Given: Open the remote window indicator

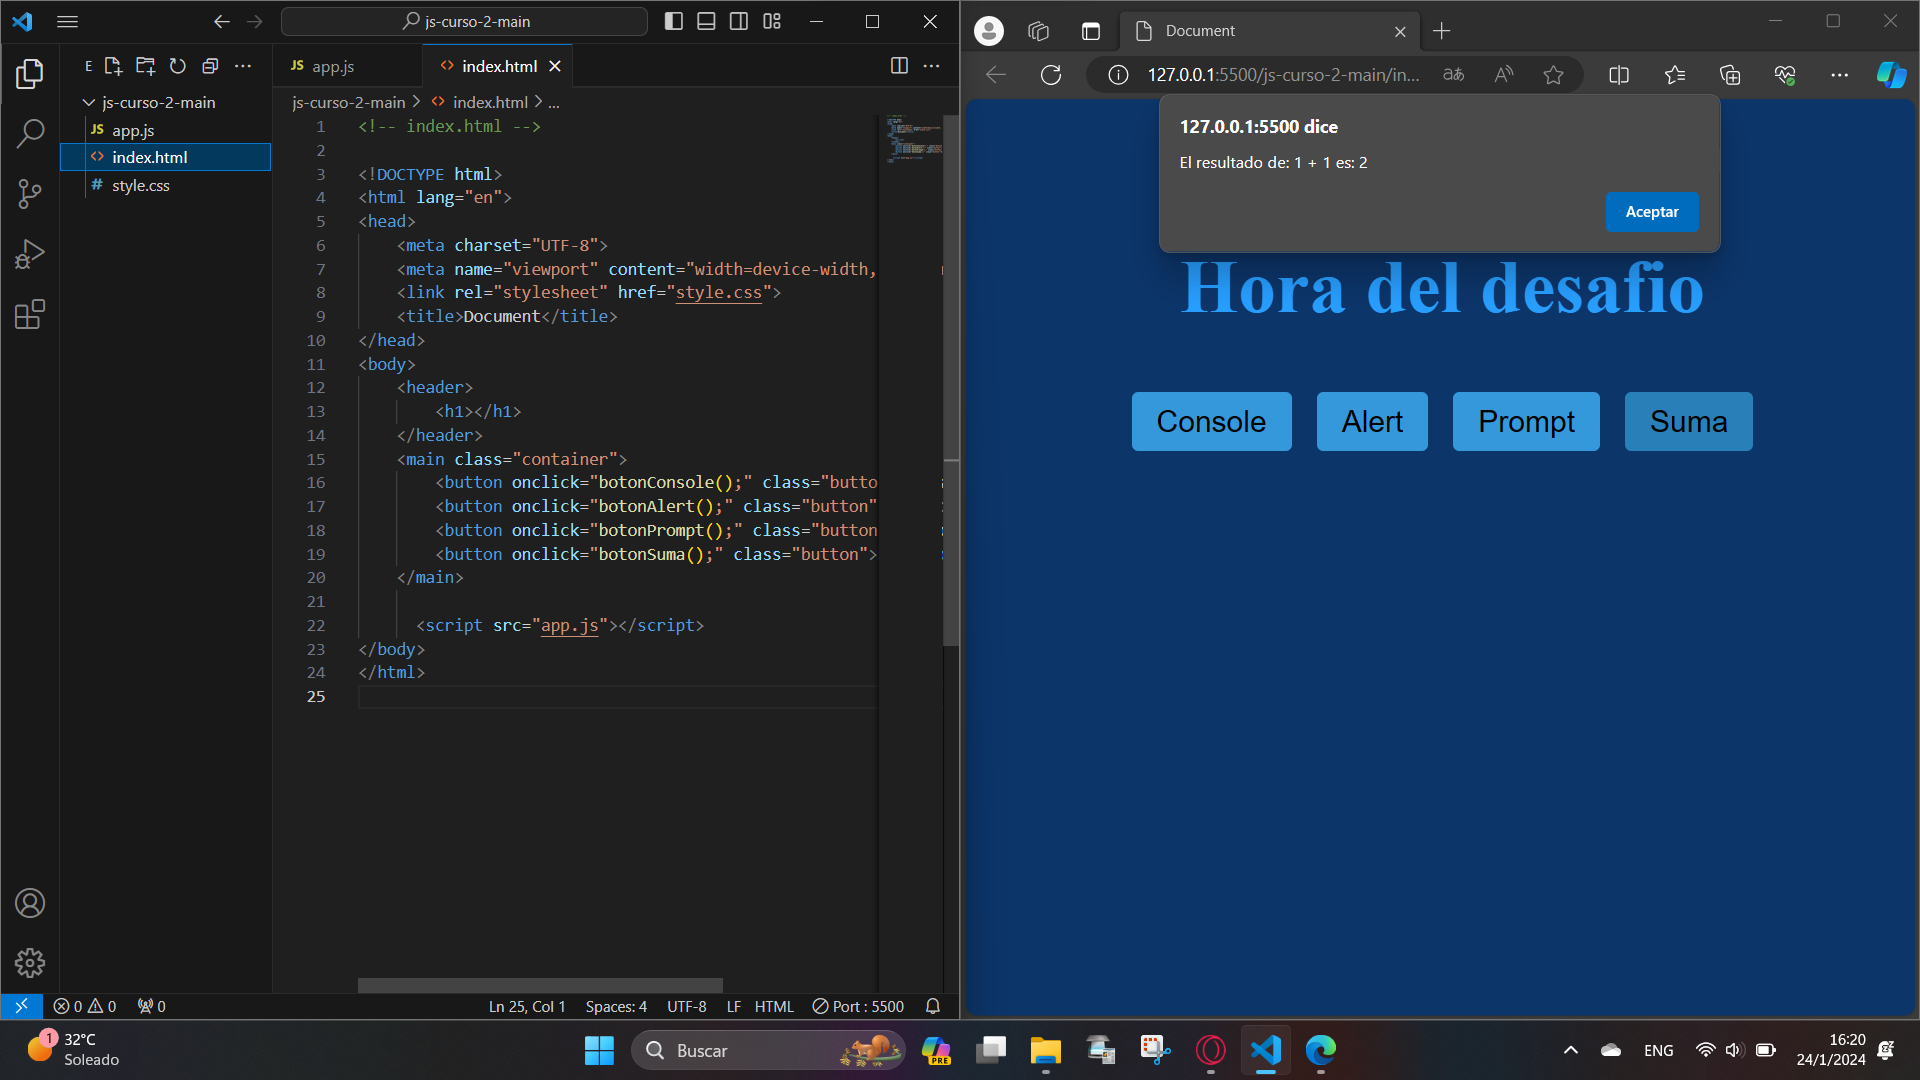Looking at the screenshot, I should tap(21, 1006).
